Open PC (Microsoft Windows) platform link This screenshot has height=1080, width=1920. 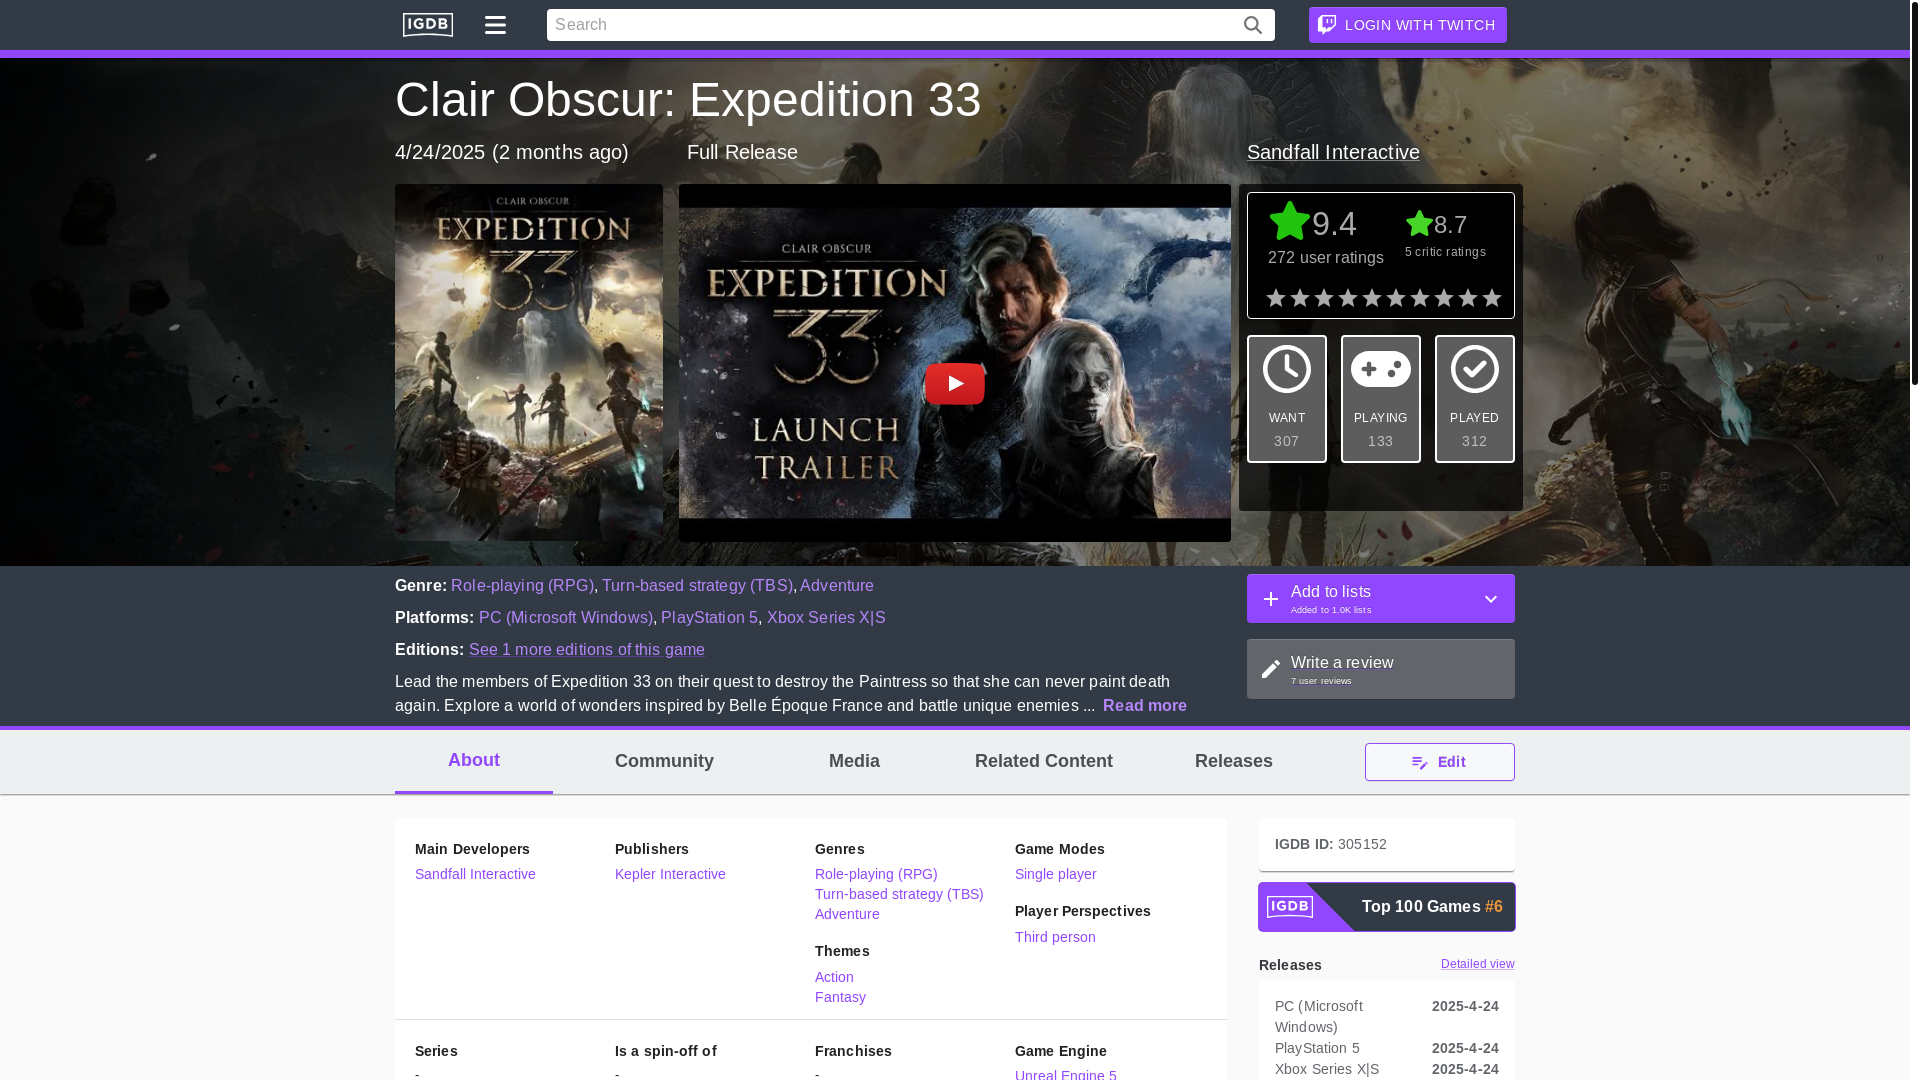coord(565,618)
